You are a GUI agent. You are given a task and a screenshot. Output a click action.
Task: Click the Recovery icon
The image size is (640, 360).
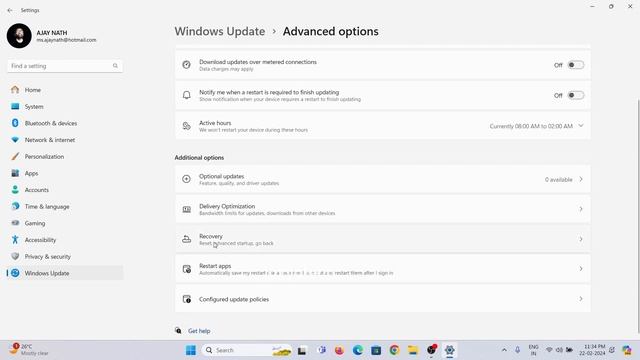coord(187,239)
